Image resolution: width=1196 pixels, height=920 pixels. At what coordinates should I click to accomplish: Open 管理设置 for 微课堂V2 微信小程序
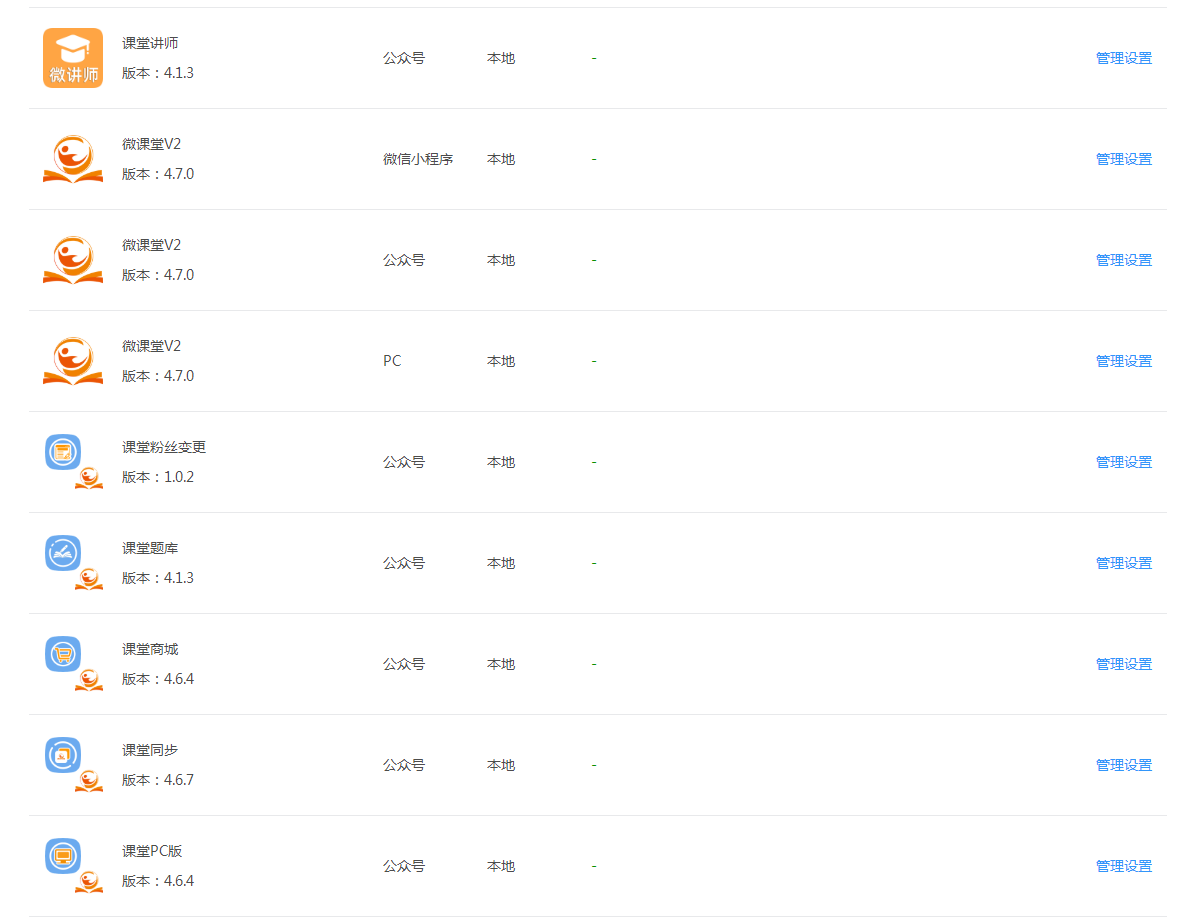pos(1124,159)
